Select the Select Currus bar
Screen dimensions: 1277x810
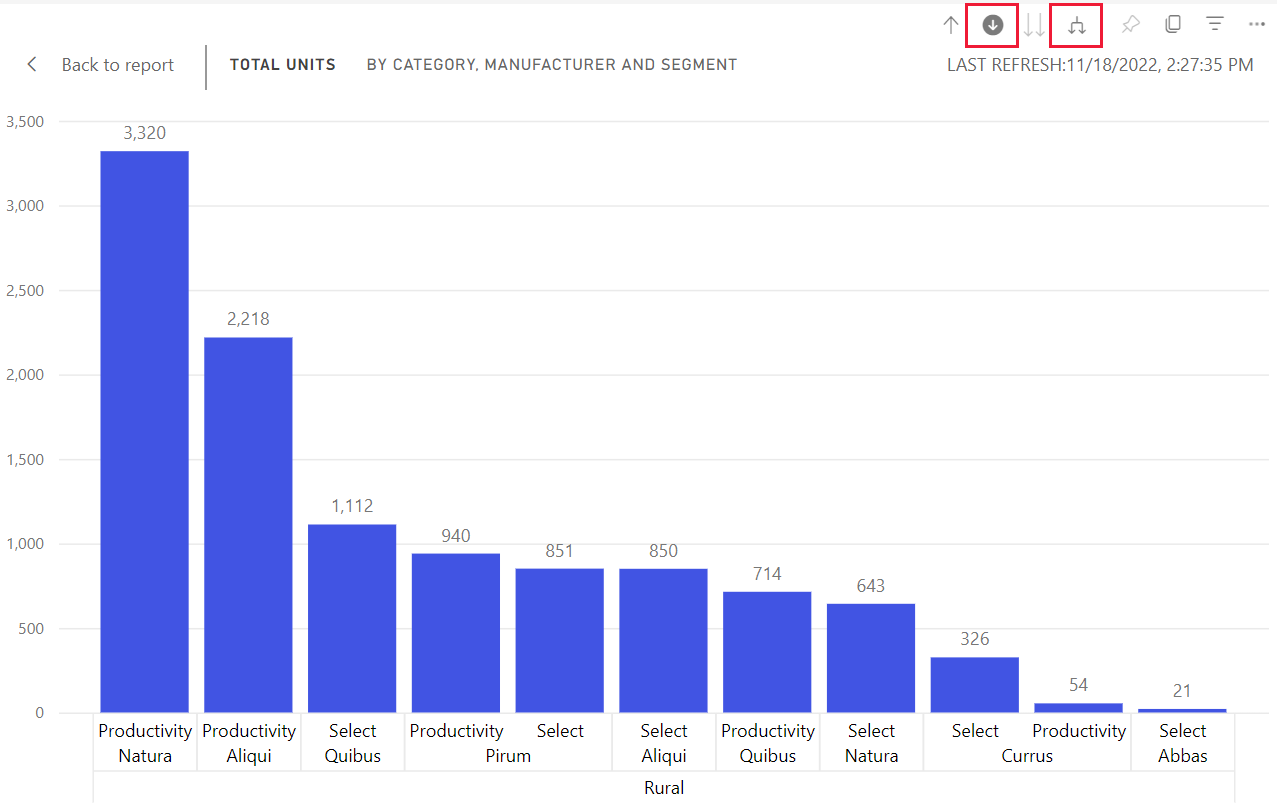pyautogui.click(x=975, y=685)
